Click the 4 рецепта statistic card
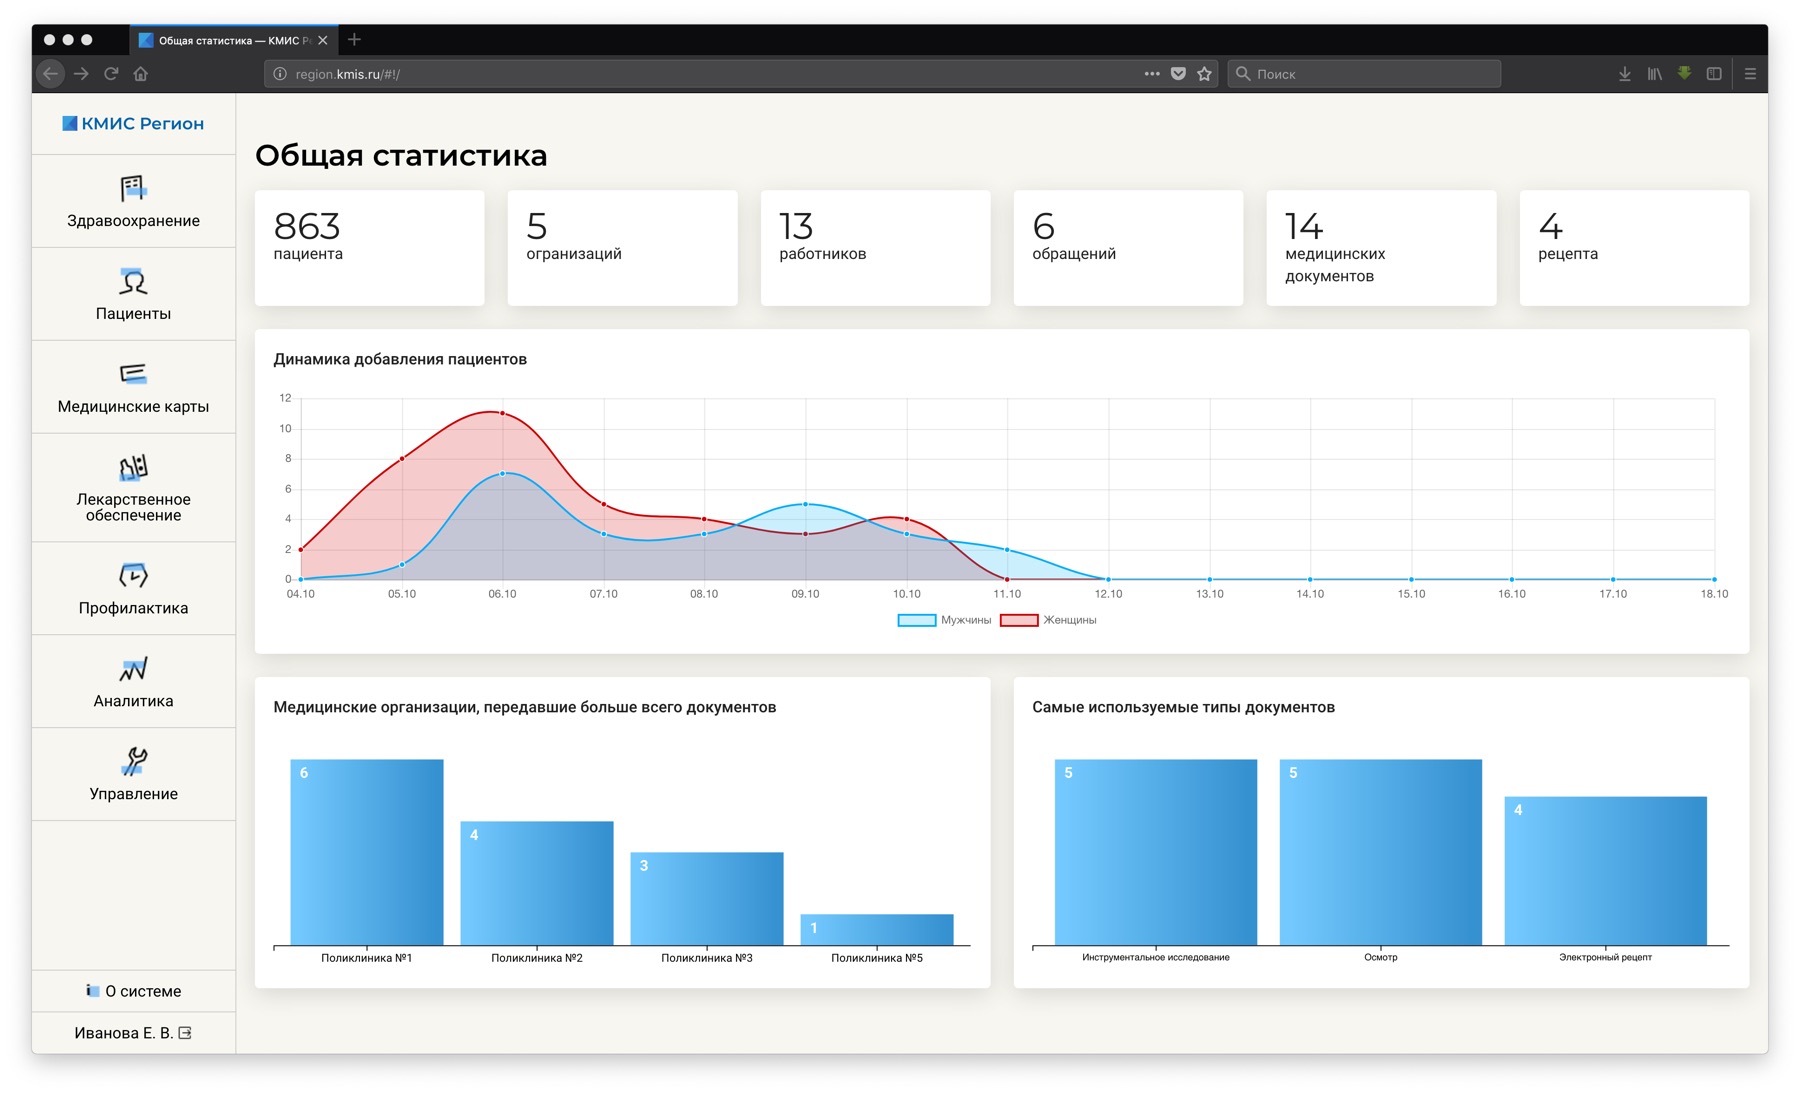 (1635, 248)
